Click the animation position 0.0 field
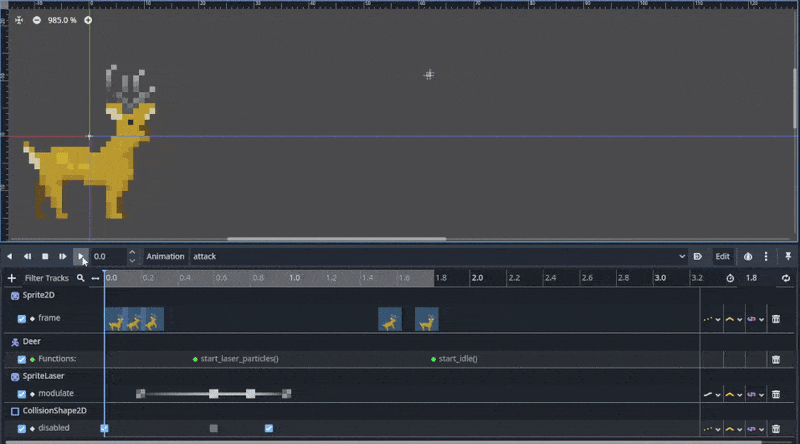800x444 pixels. pos(108,256)
